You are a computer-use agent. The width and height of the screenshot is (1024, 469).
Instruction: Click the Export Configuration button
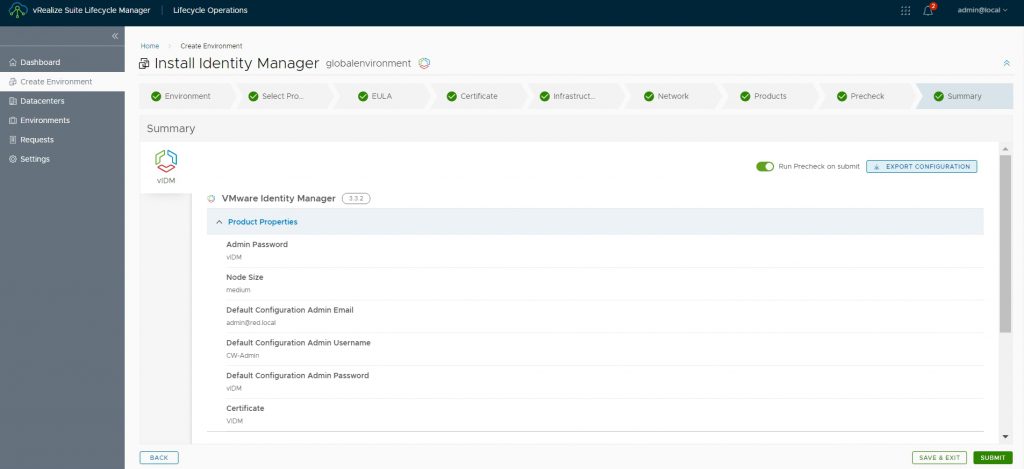click(921, 167)
